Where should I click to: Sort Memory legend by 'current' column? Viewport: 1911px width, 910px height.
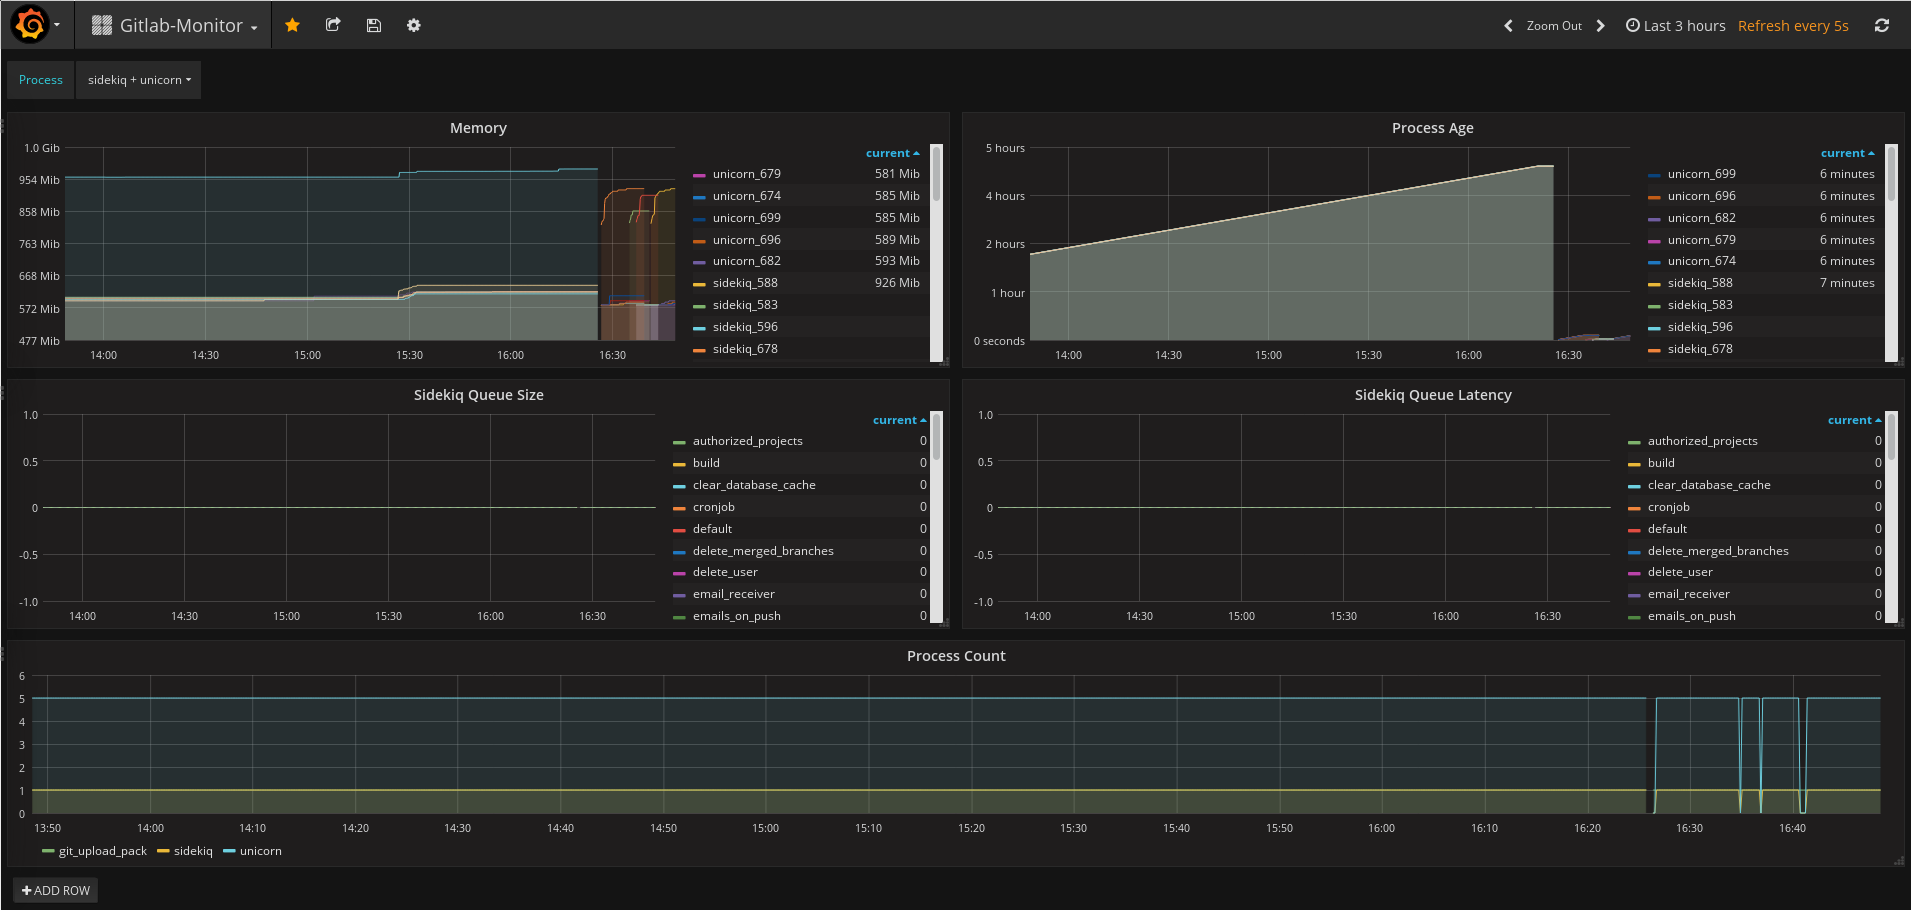click(x=892, y=153)
